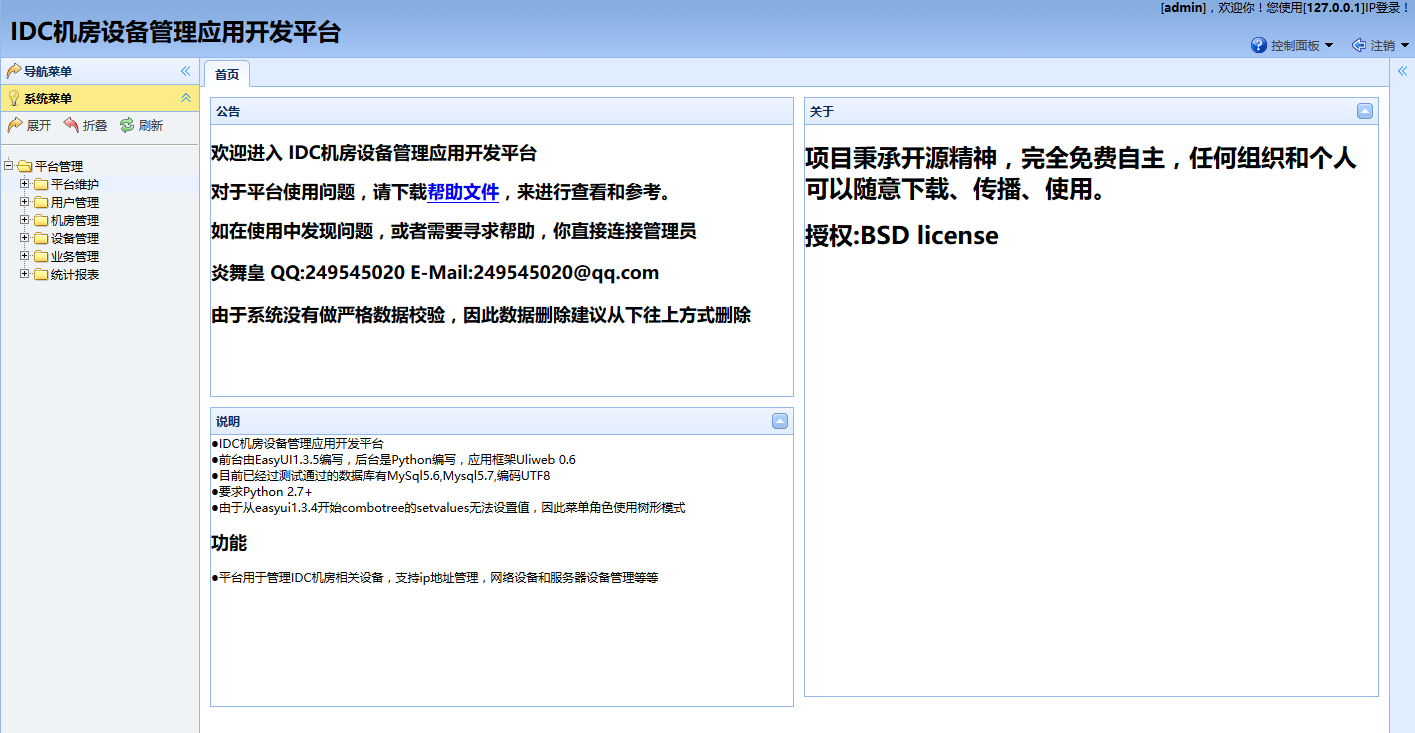The width and height of the screenshot is (1415, 733).
Task: Collapse the left navigation panel with double-arrow
Action: coord(185,72)
